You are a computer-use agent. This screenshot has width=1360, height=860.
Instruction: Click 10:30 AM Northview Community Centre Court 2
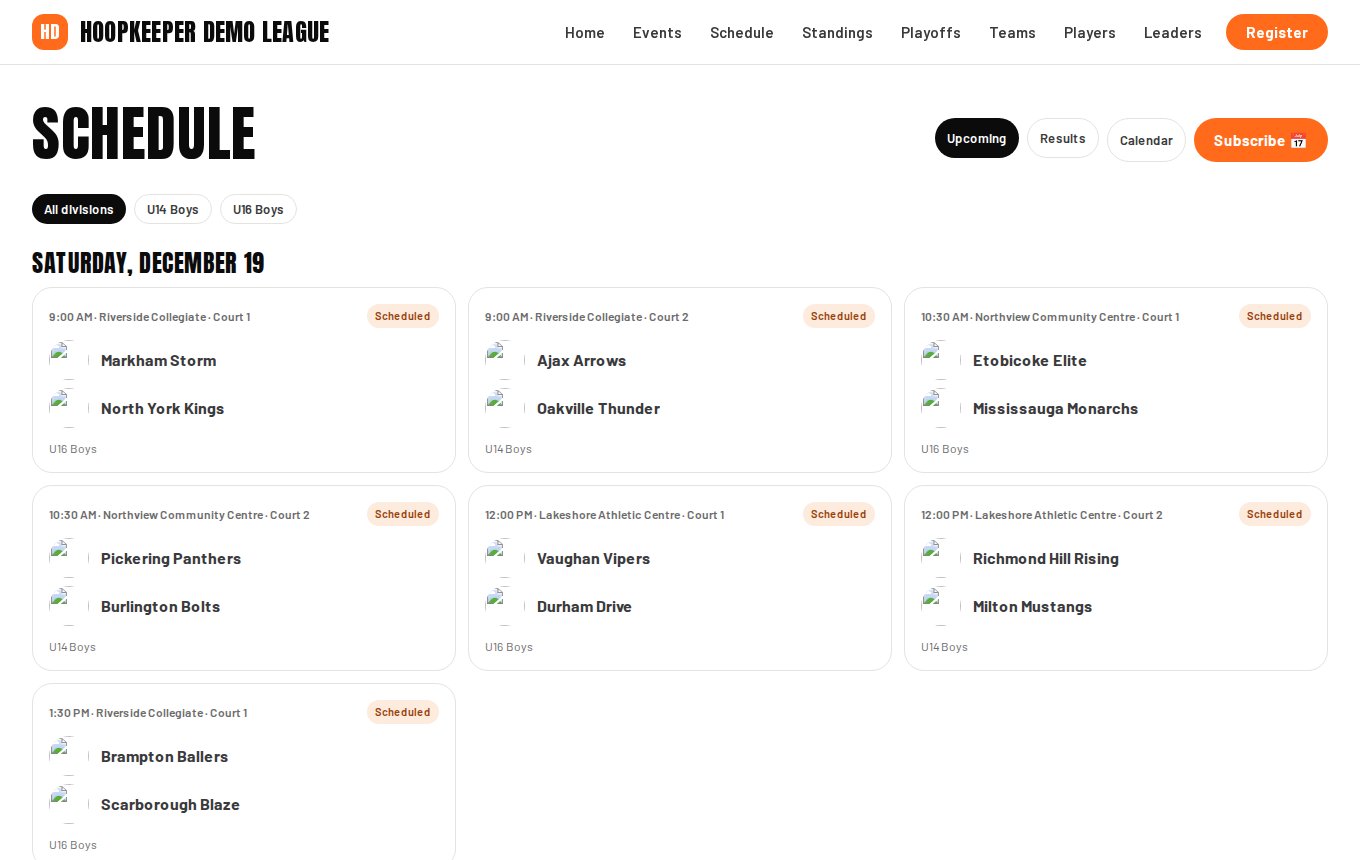click(x=179, y=515)
